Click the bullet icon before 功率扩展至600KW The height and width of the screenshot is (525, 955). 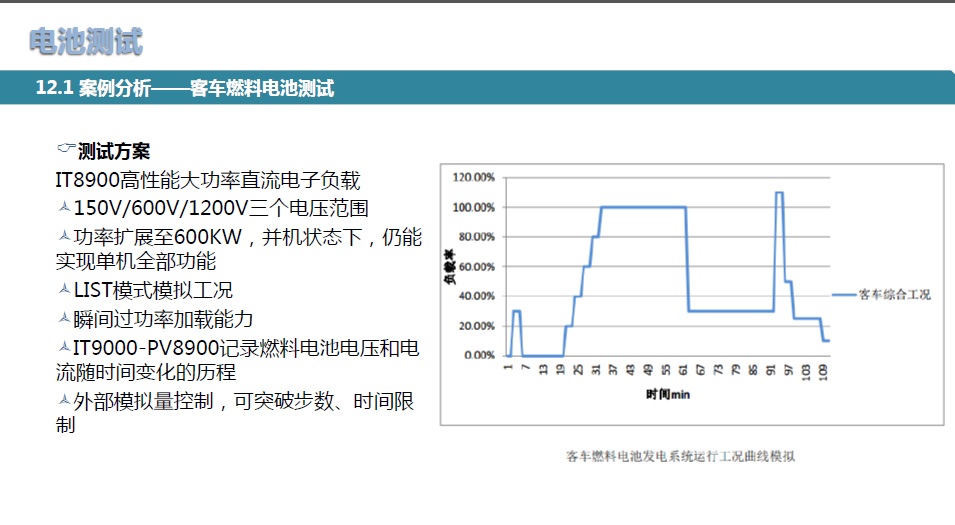click(x=64, y=237)
